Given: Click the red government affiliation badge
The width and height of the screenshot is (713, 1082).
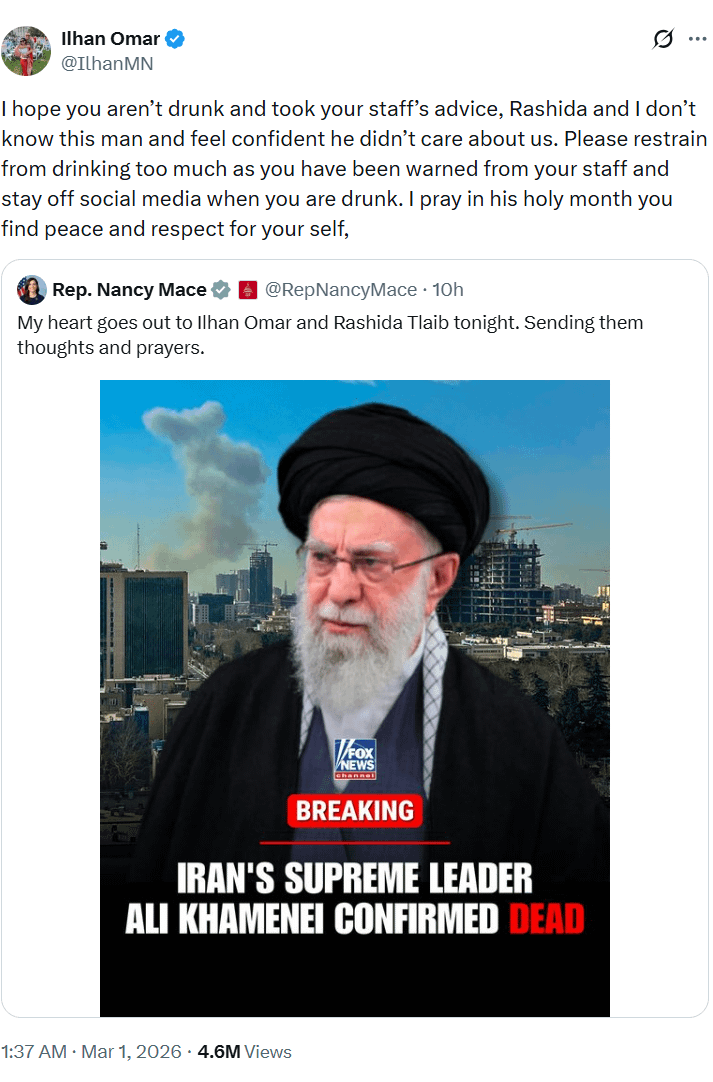Looking at the screenshot, I should coord(248,291).
